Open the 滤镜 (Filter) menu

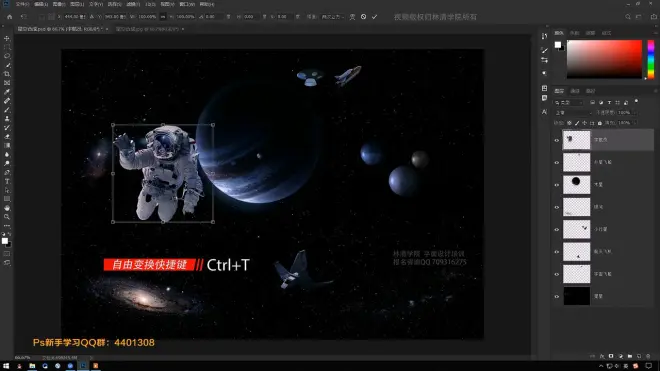[133, 4]
